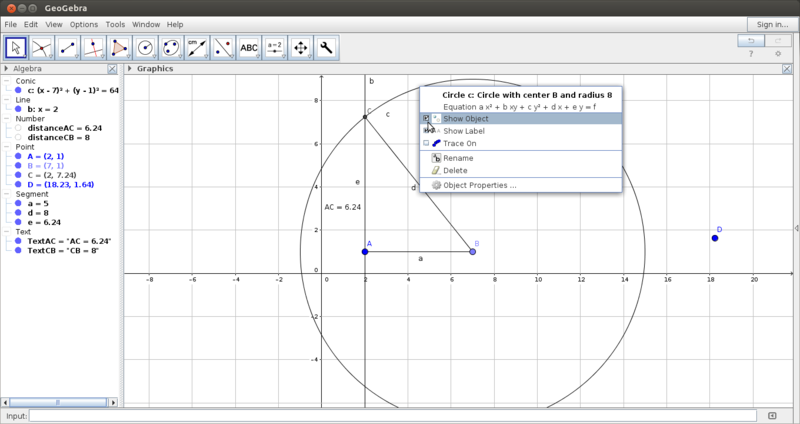This screenshot has width=800, height=424.
Task: Click point A on the graph
Action: tap(365, 252)
